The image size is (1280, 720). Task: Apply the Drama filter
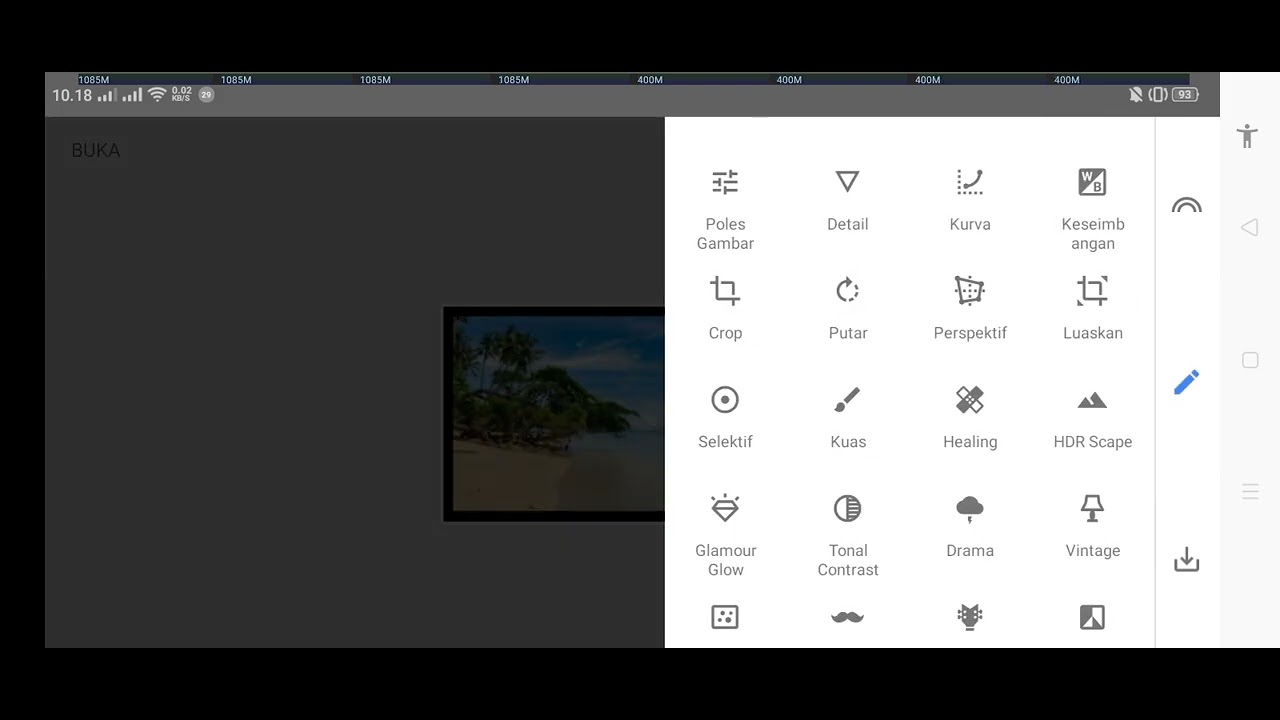[970, 527]
